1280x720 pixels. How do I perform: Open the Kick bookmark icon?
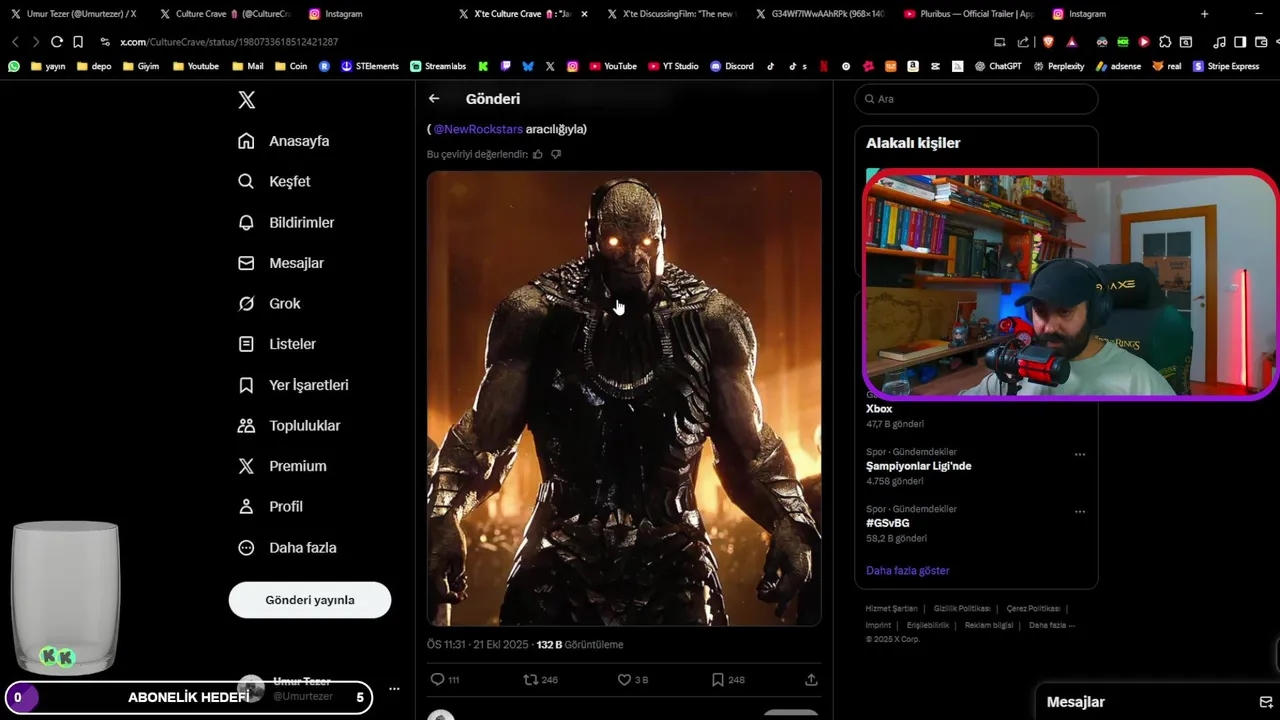[483, 66]
